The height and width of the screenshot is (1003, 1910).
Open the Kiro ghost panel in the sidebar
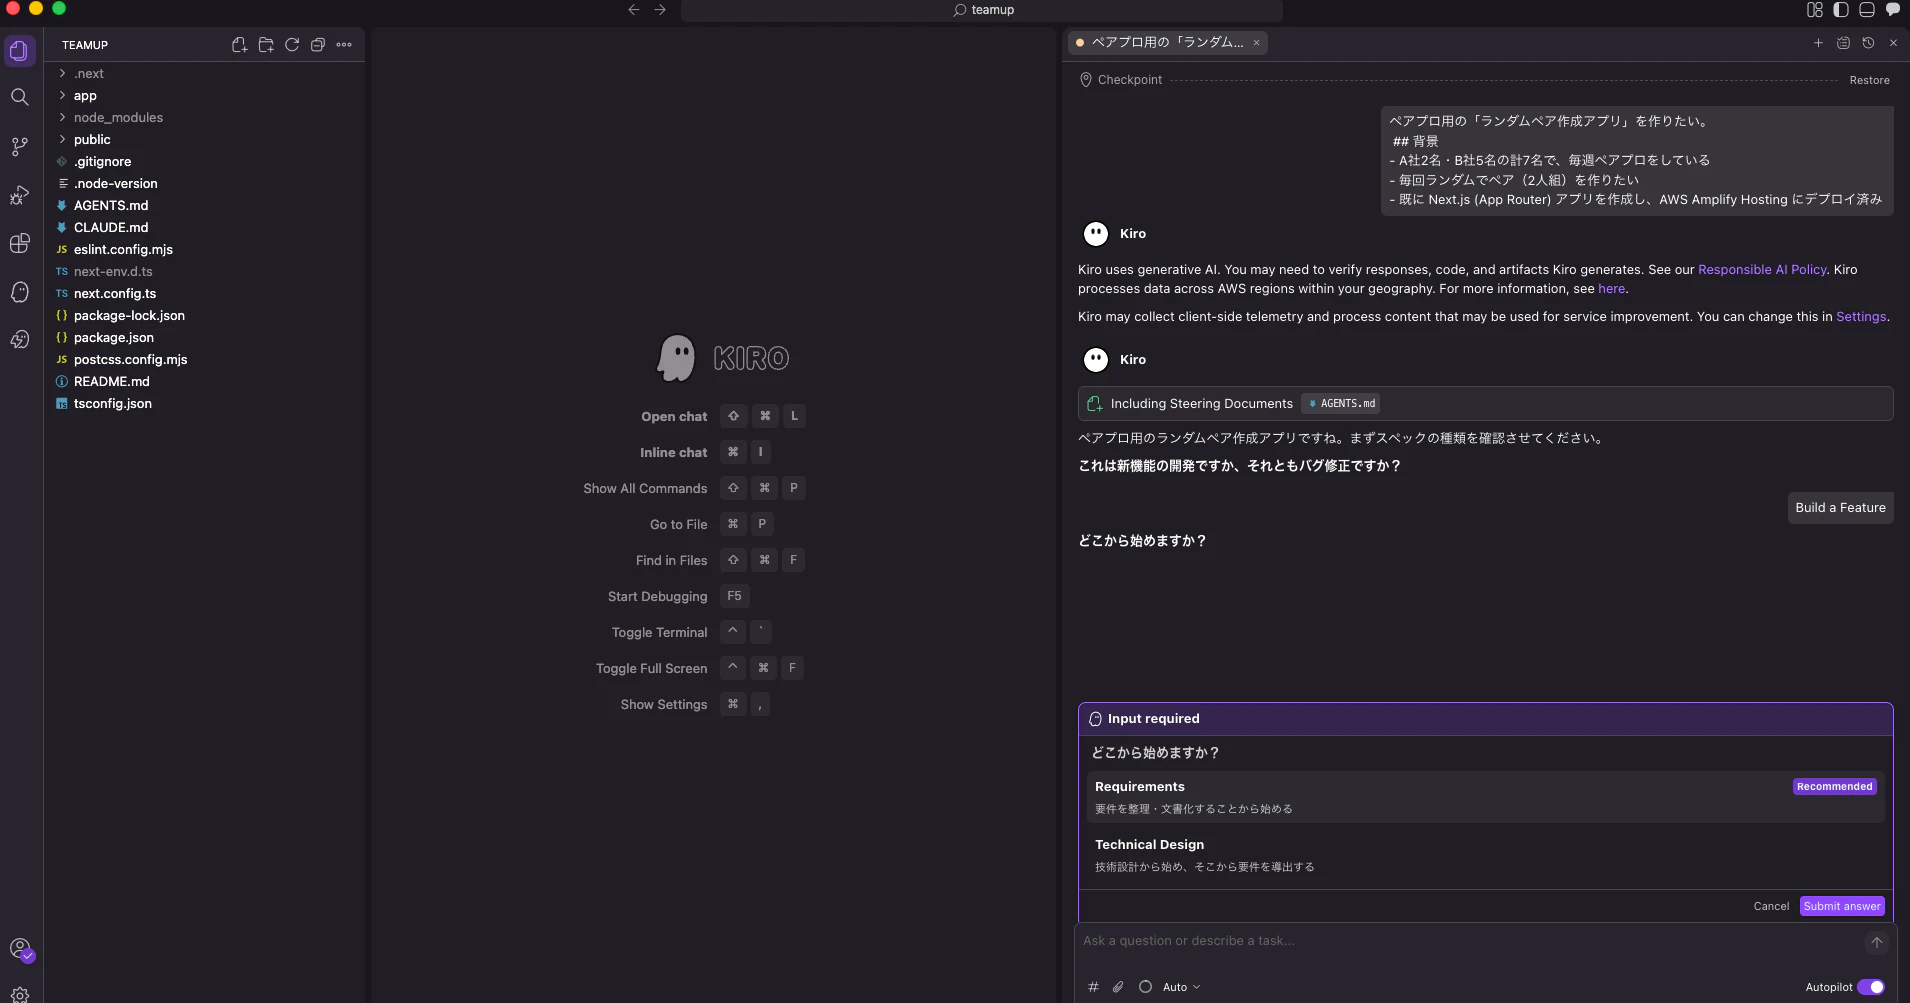tap(20, 292)
